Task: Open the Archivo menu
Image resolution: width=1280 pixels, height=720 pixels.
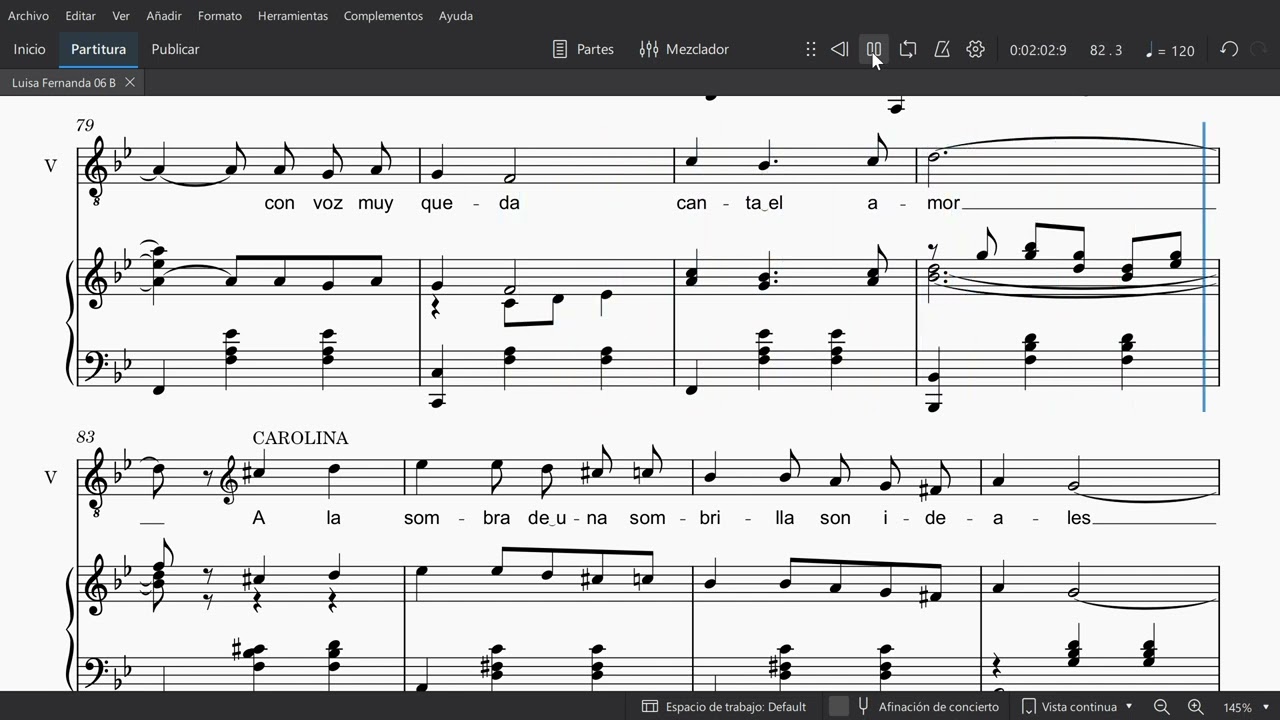Action: 28,16
